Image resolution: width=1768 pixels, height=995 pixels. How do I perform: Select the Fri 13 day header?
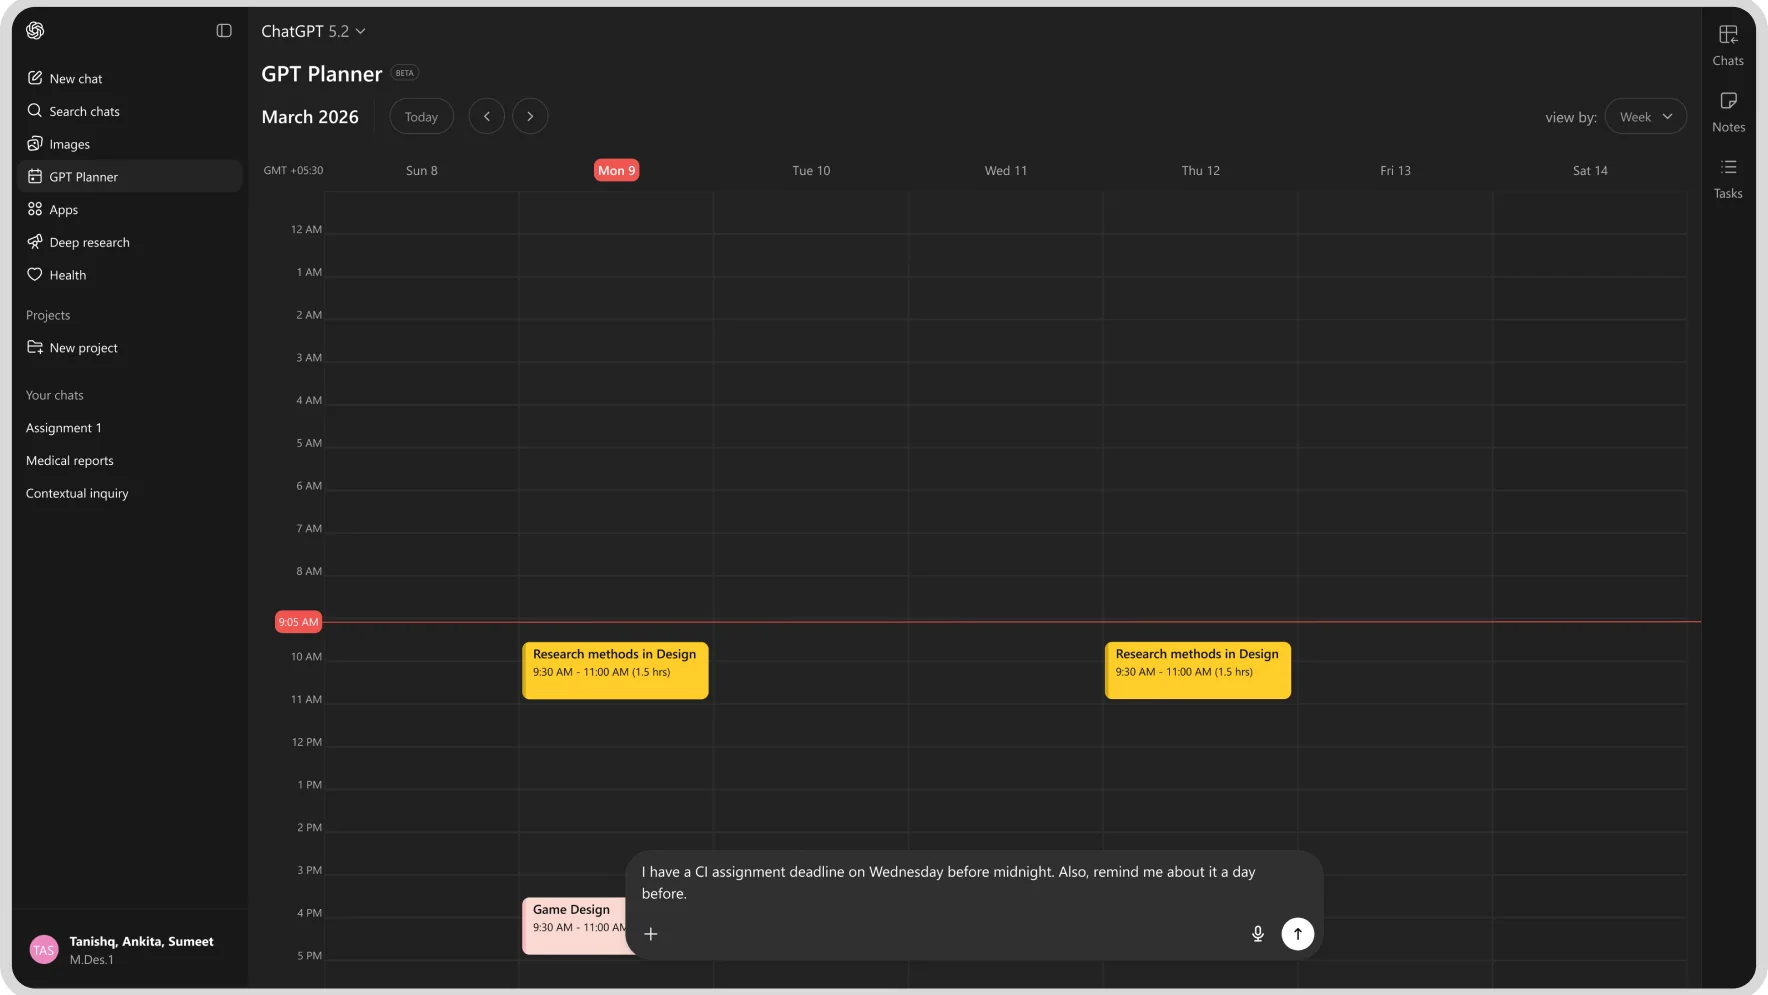pyautogui.click(x=1395, y=171)
